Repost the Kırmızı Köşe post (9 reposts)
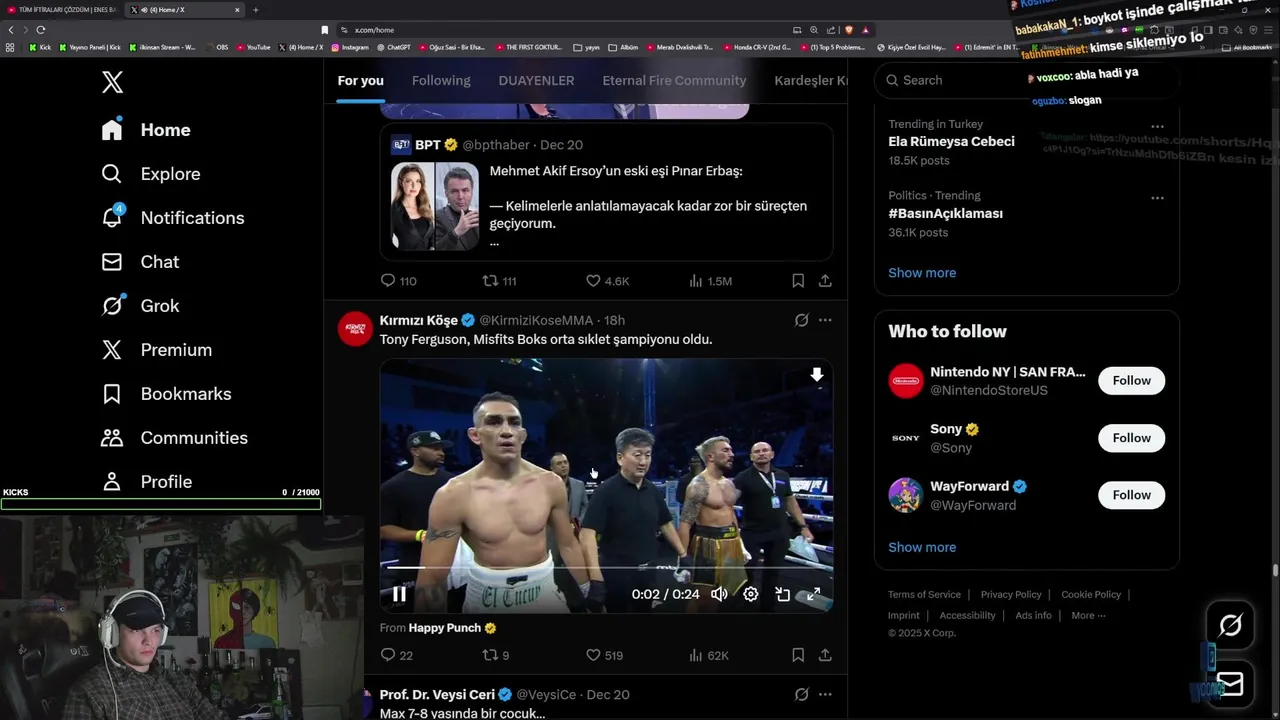The height and width of the screenshot is (720, 1280). [x=496, y=655]
